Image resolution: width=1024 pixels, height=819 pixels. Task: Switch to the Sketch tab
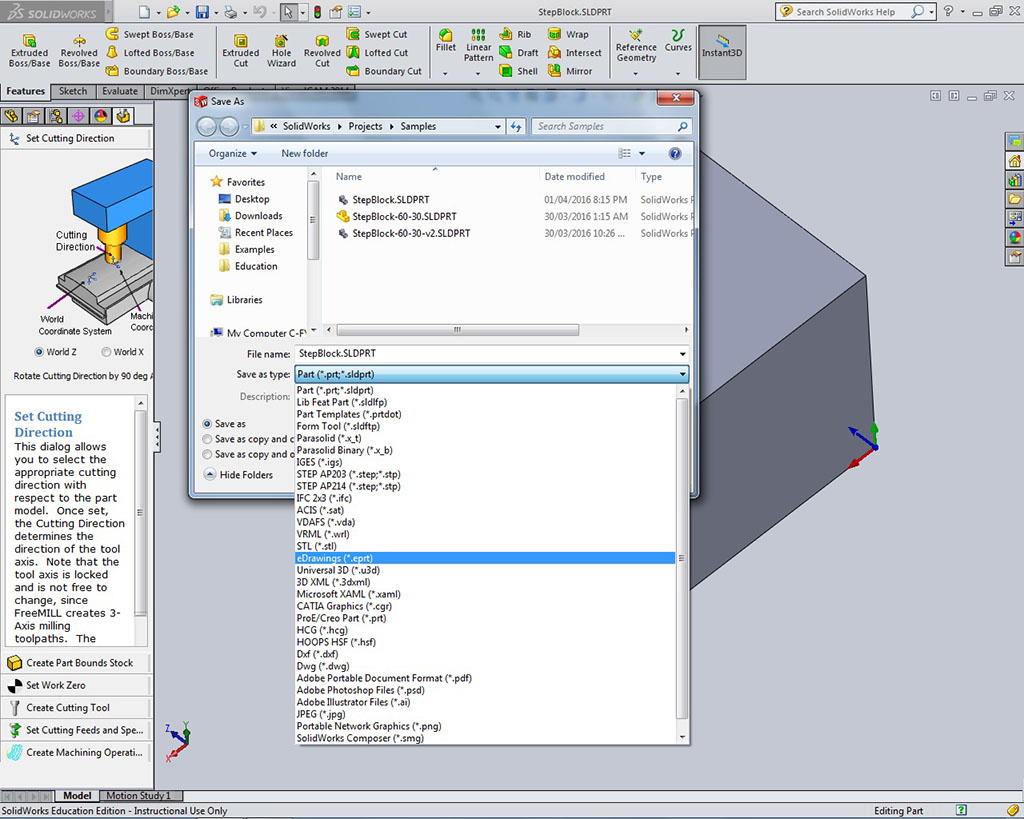tap(73, 91)
